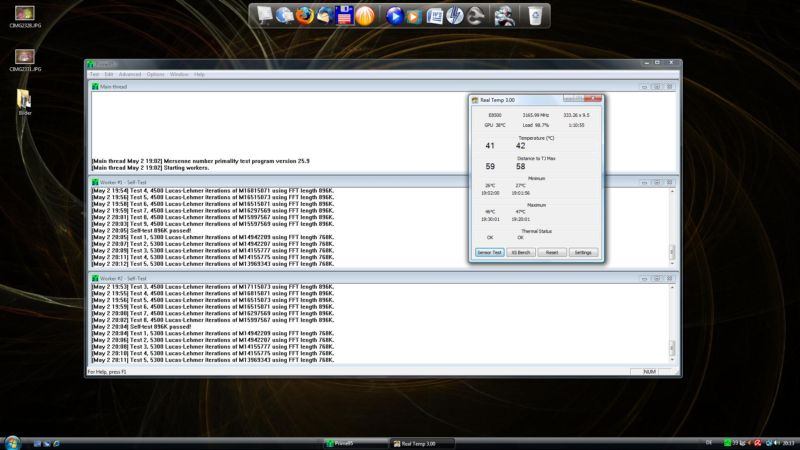
Task: Switch to Real Temp 3.00 taskbar button
Action: click(x=421, y=443)
